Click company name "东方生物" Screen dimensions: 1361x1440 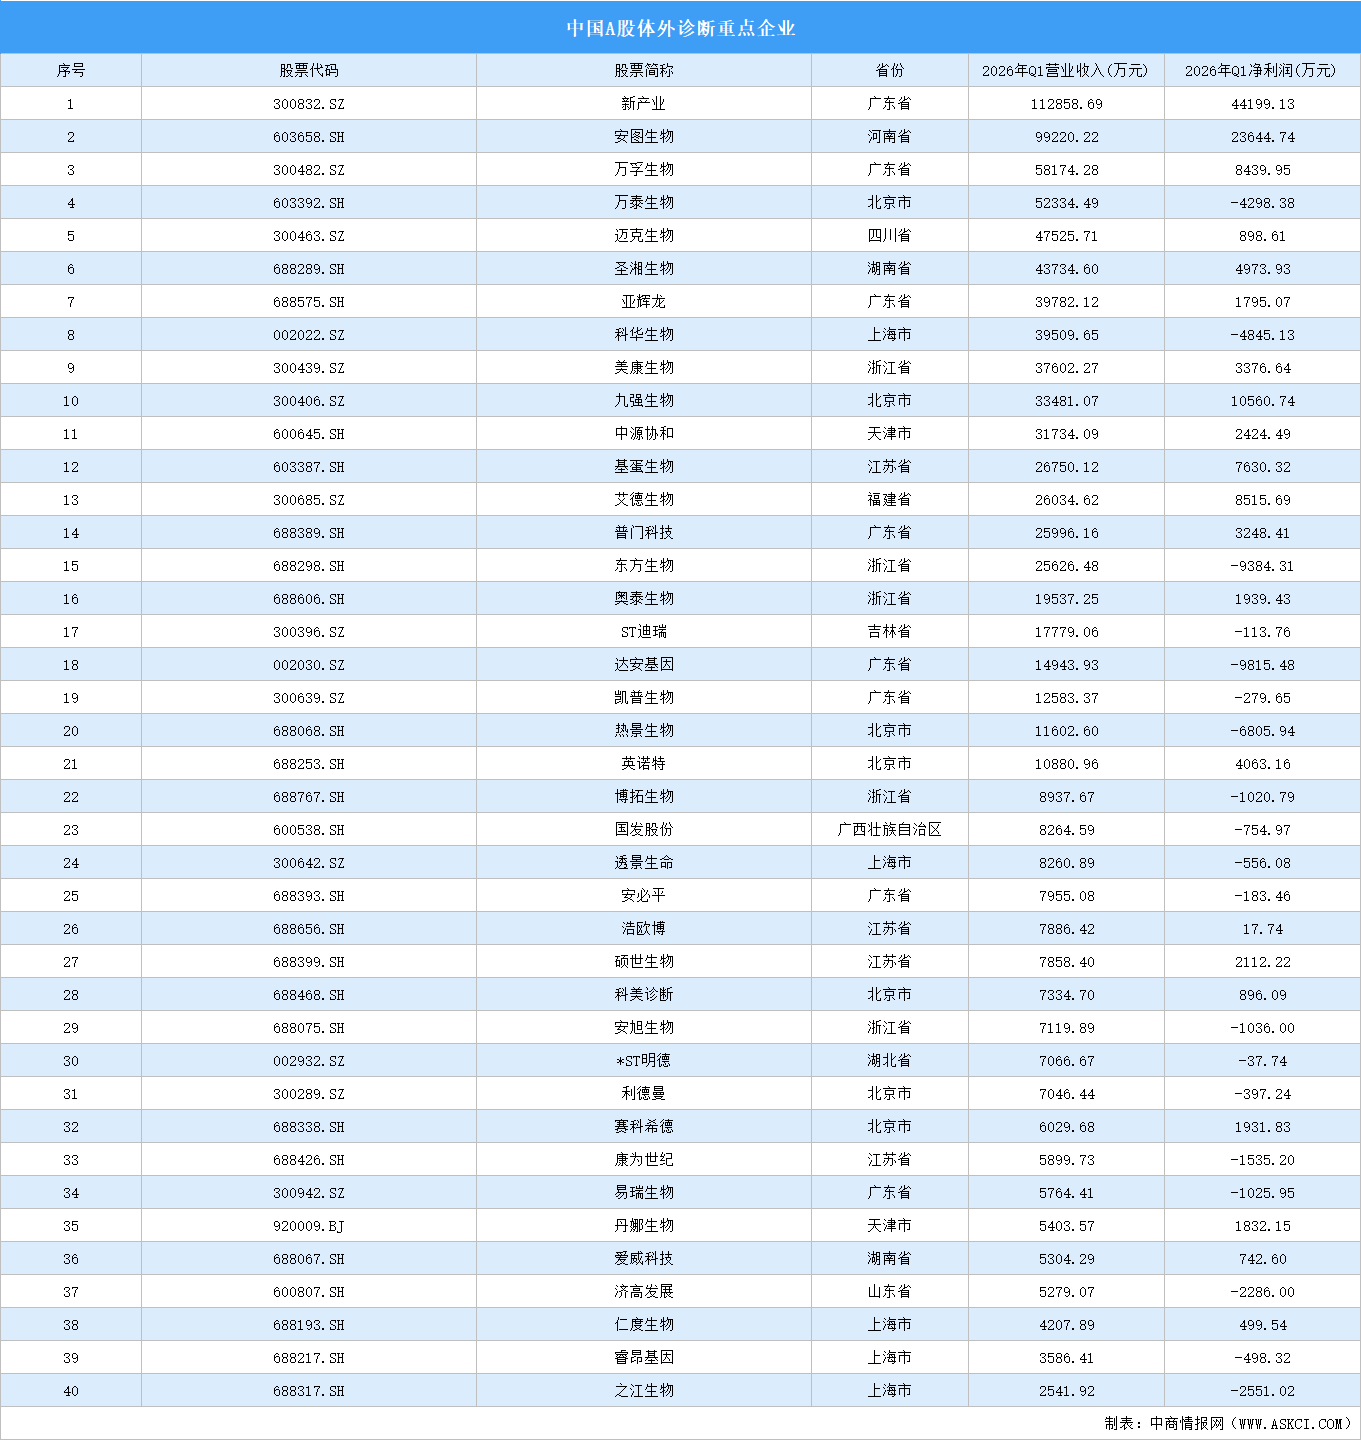(x=644, y=566)
